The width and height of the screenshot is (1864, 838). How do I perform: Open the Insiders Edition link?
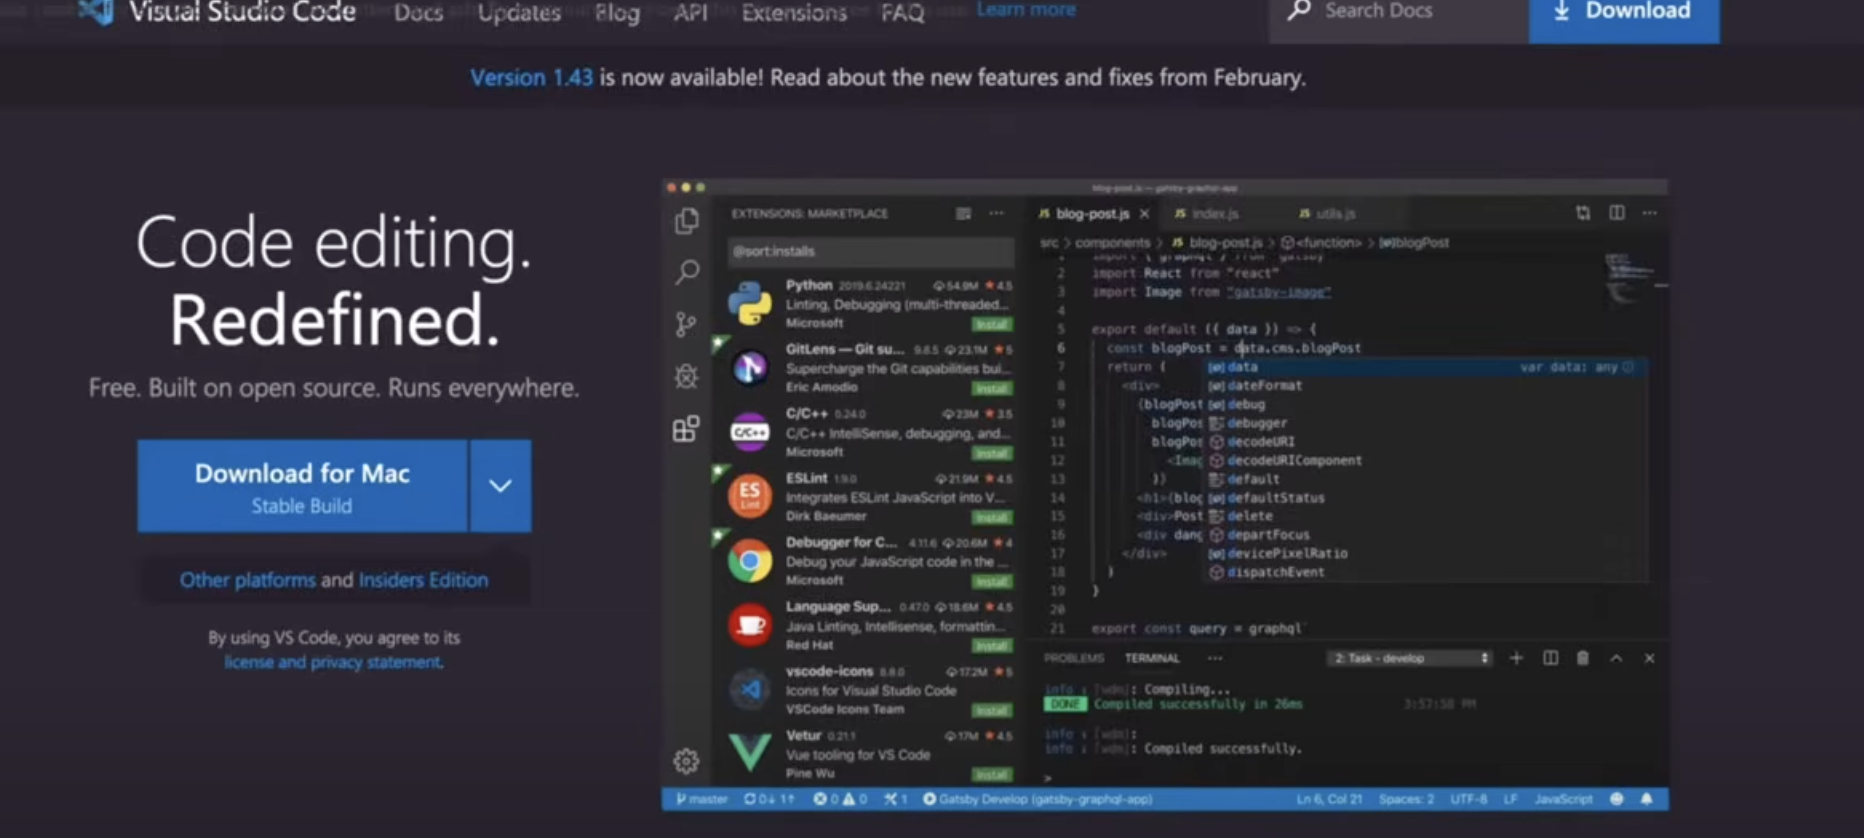423,580
